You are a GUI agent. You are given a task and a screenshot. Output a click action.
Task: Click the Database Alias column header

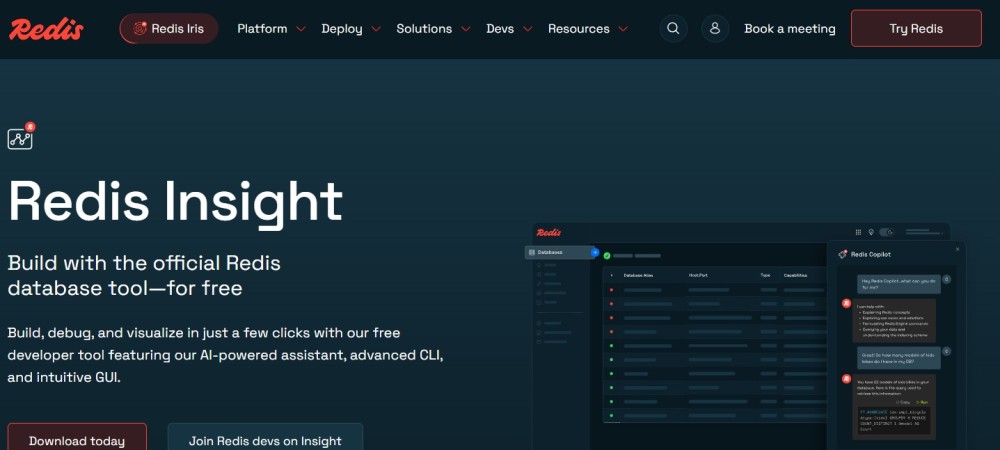click(x=638, y=275)
